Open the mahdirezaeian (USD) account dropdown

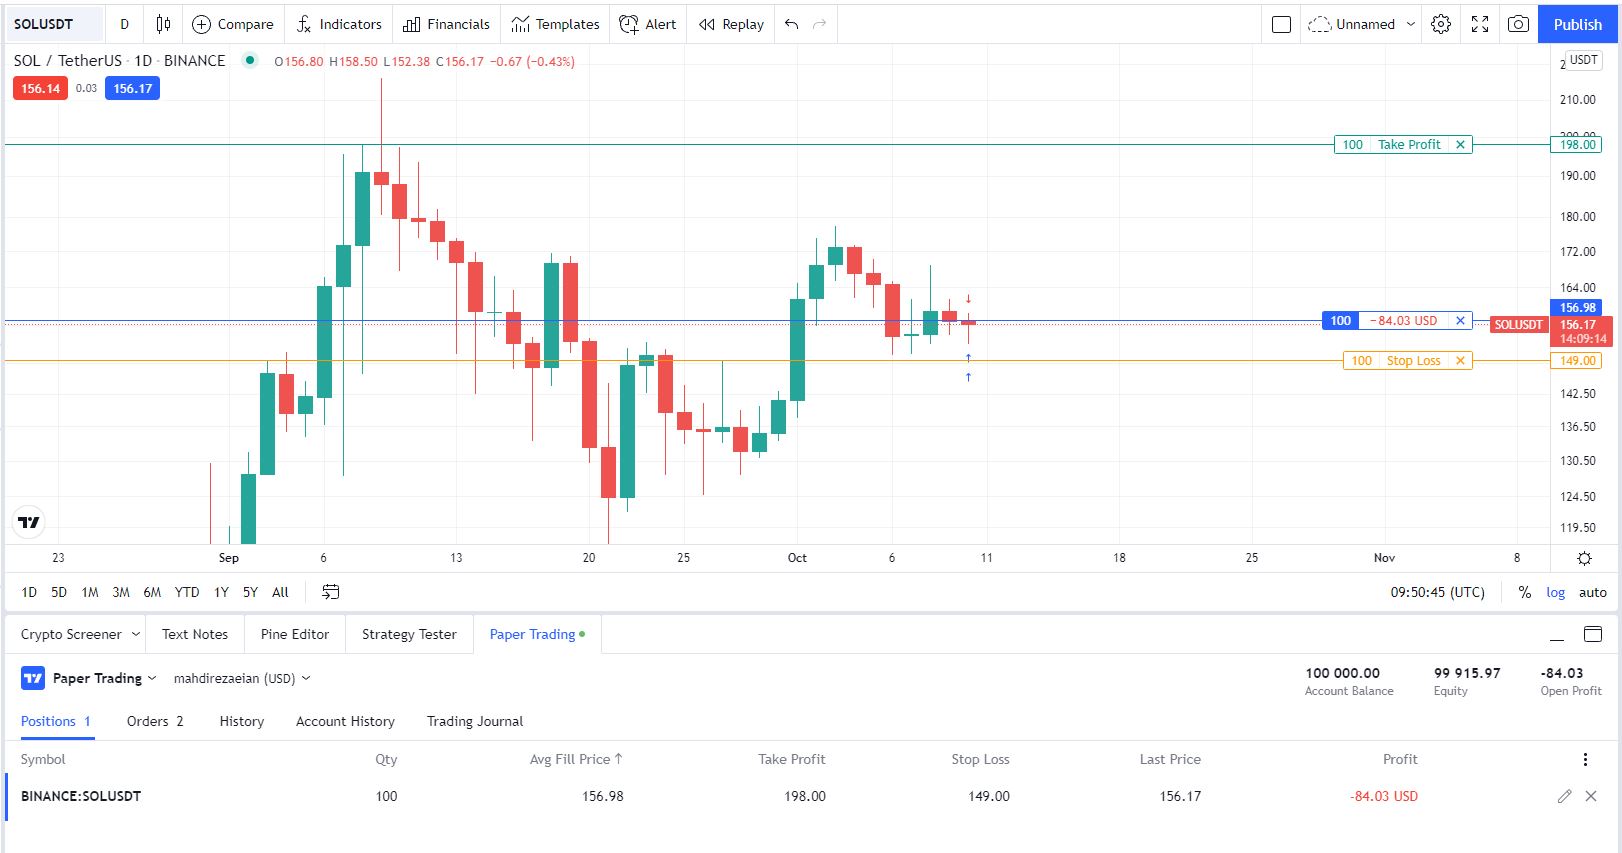tap(242, 678)
